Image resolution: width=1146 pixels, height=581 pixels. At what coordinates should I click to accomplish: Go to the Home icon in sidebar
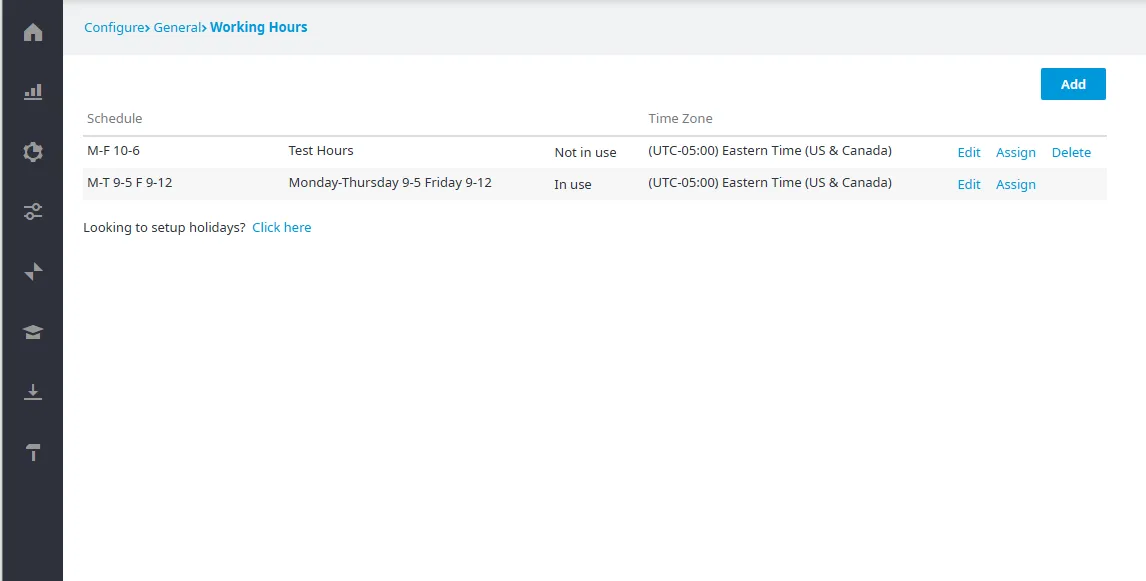[33, 33]
